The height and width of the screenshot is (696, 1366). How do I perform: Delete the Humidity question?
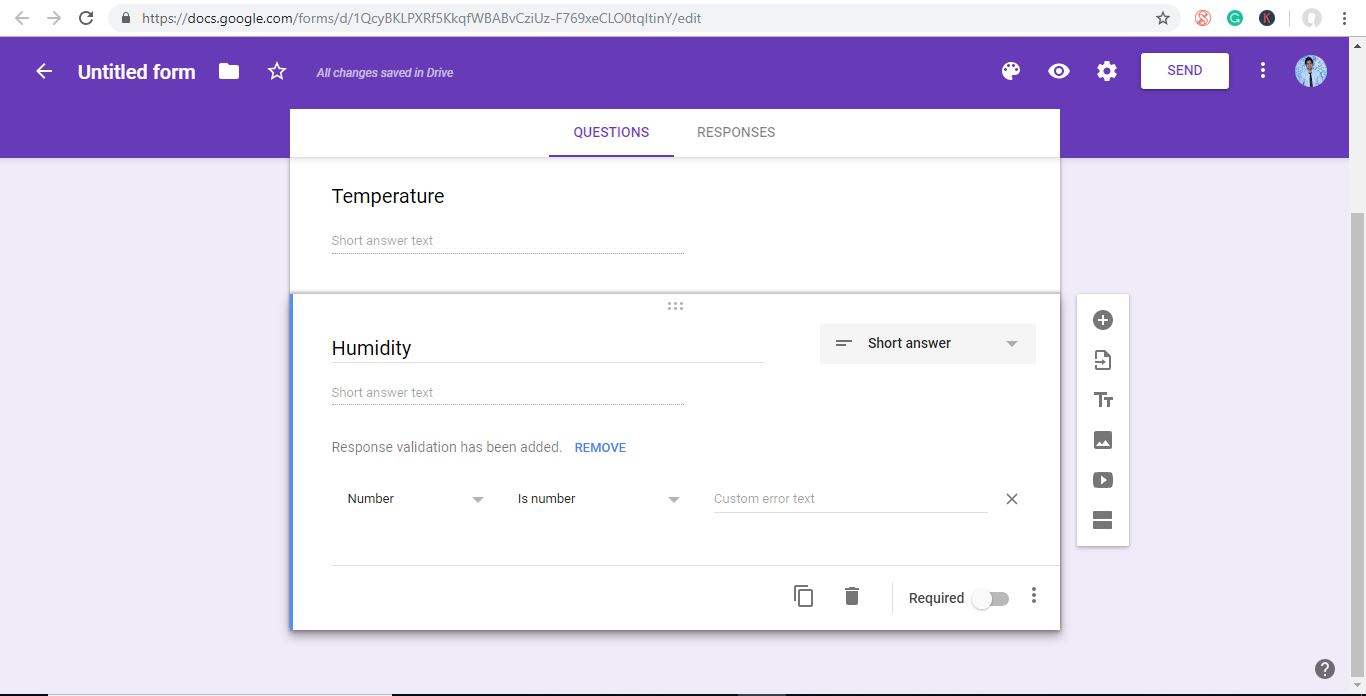click(852, 597)
